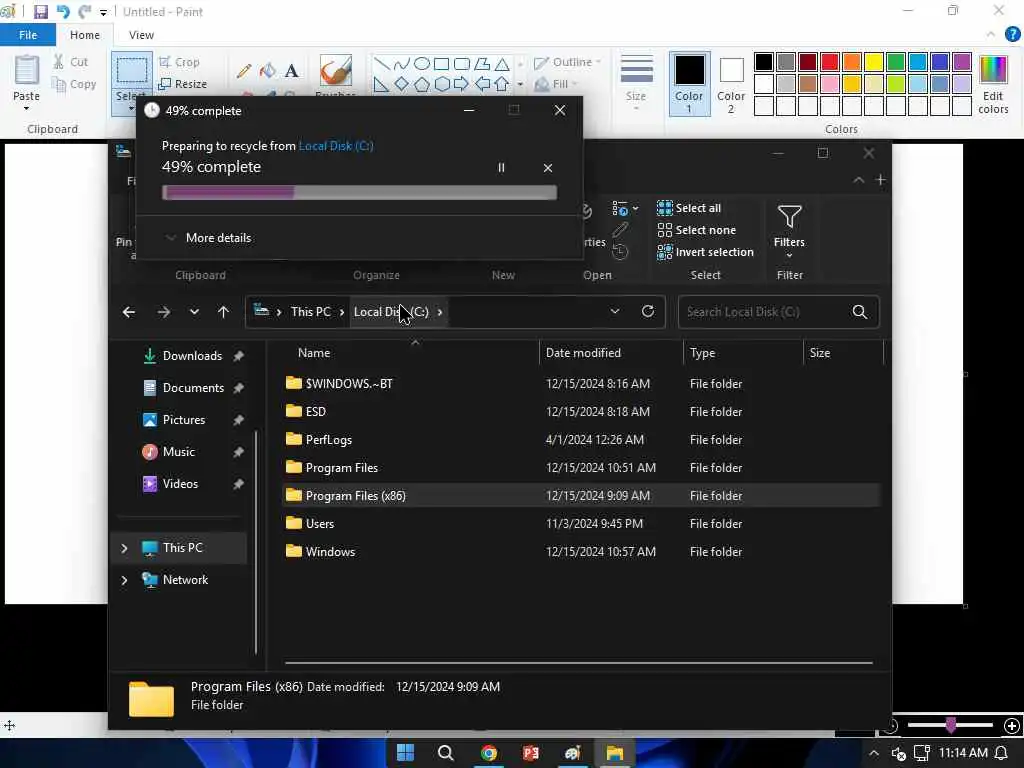Expand More details in progress dialog
Image resolution: width=1024 pixels, height=768 pixels.
[210, 238]
